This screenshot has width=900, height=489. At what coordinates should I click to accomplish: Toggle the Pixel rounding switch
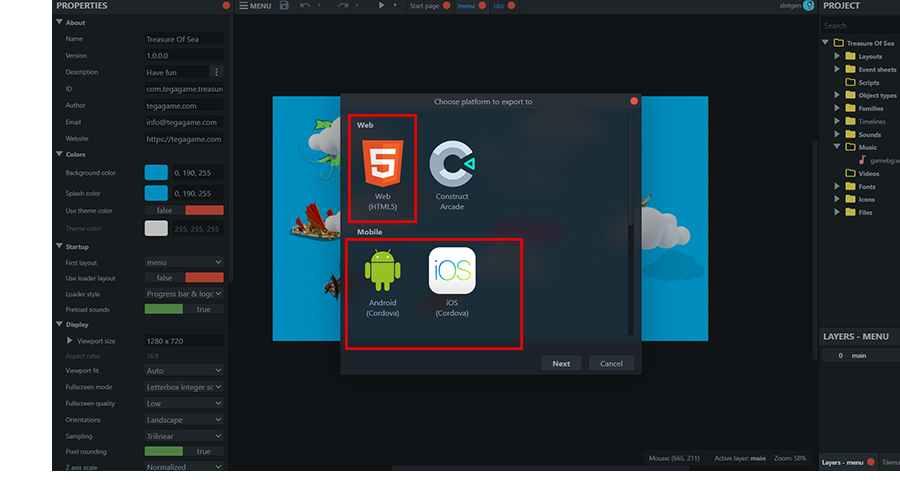184,452
